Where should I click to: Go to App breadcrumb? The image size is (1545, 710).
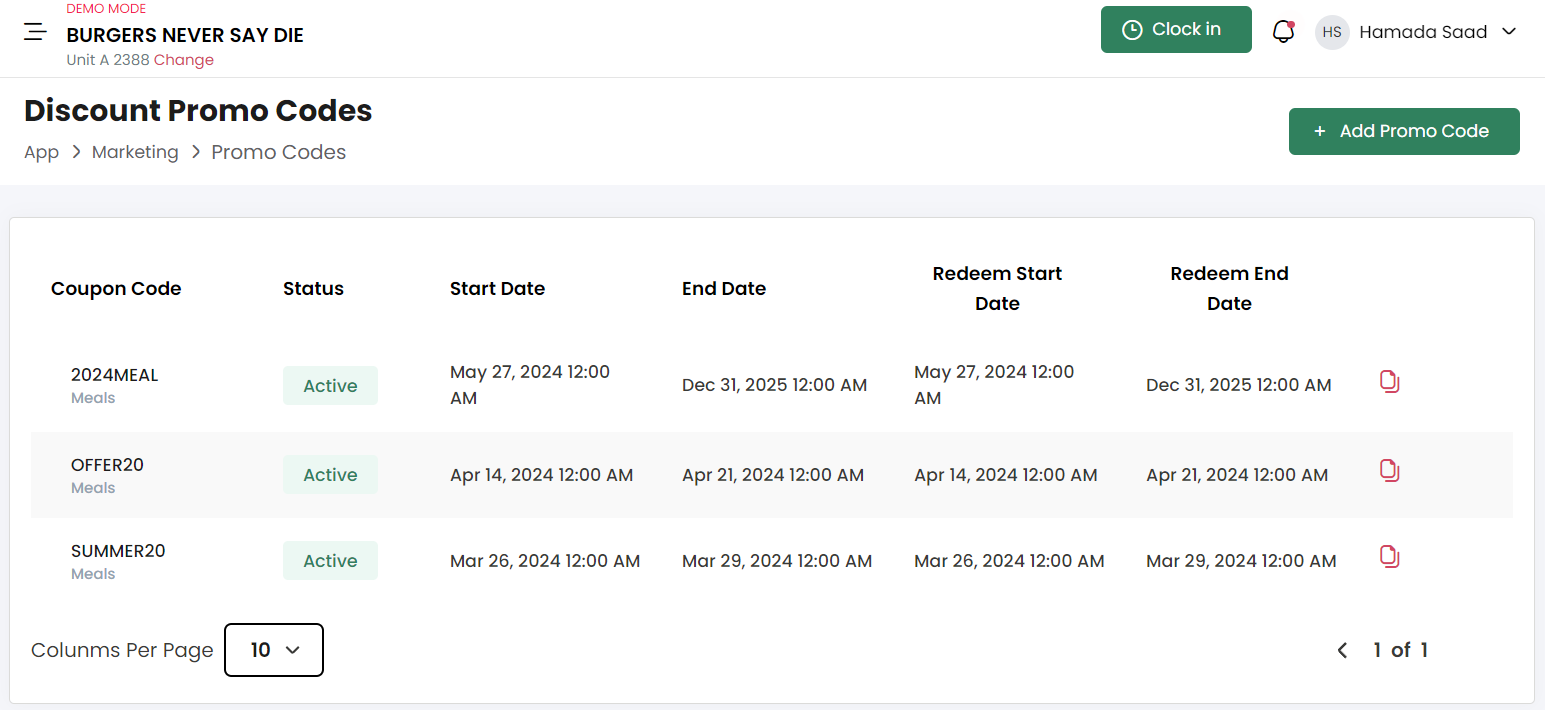[41, 152]
